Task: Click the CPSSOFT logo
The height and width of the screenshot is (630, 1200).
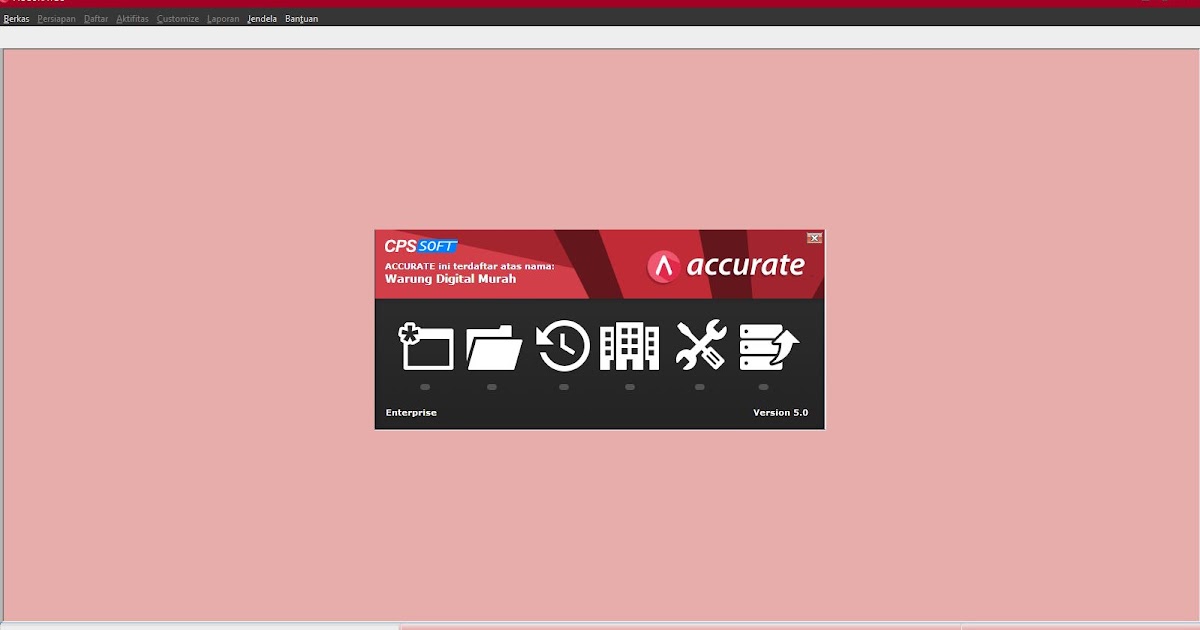Action: (x=421, y=246)
